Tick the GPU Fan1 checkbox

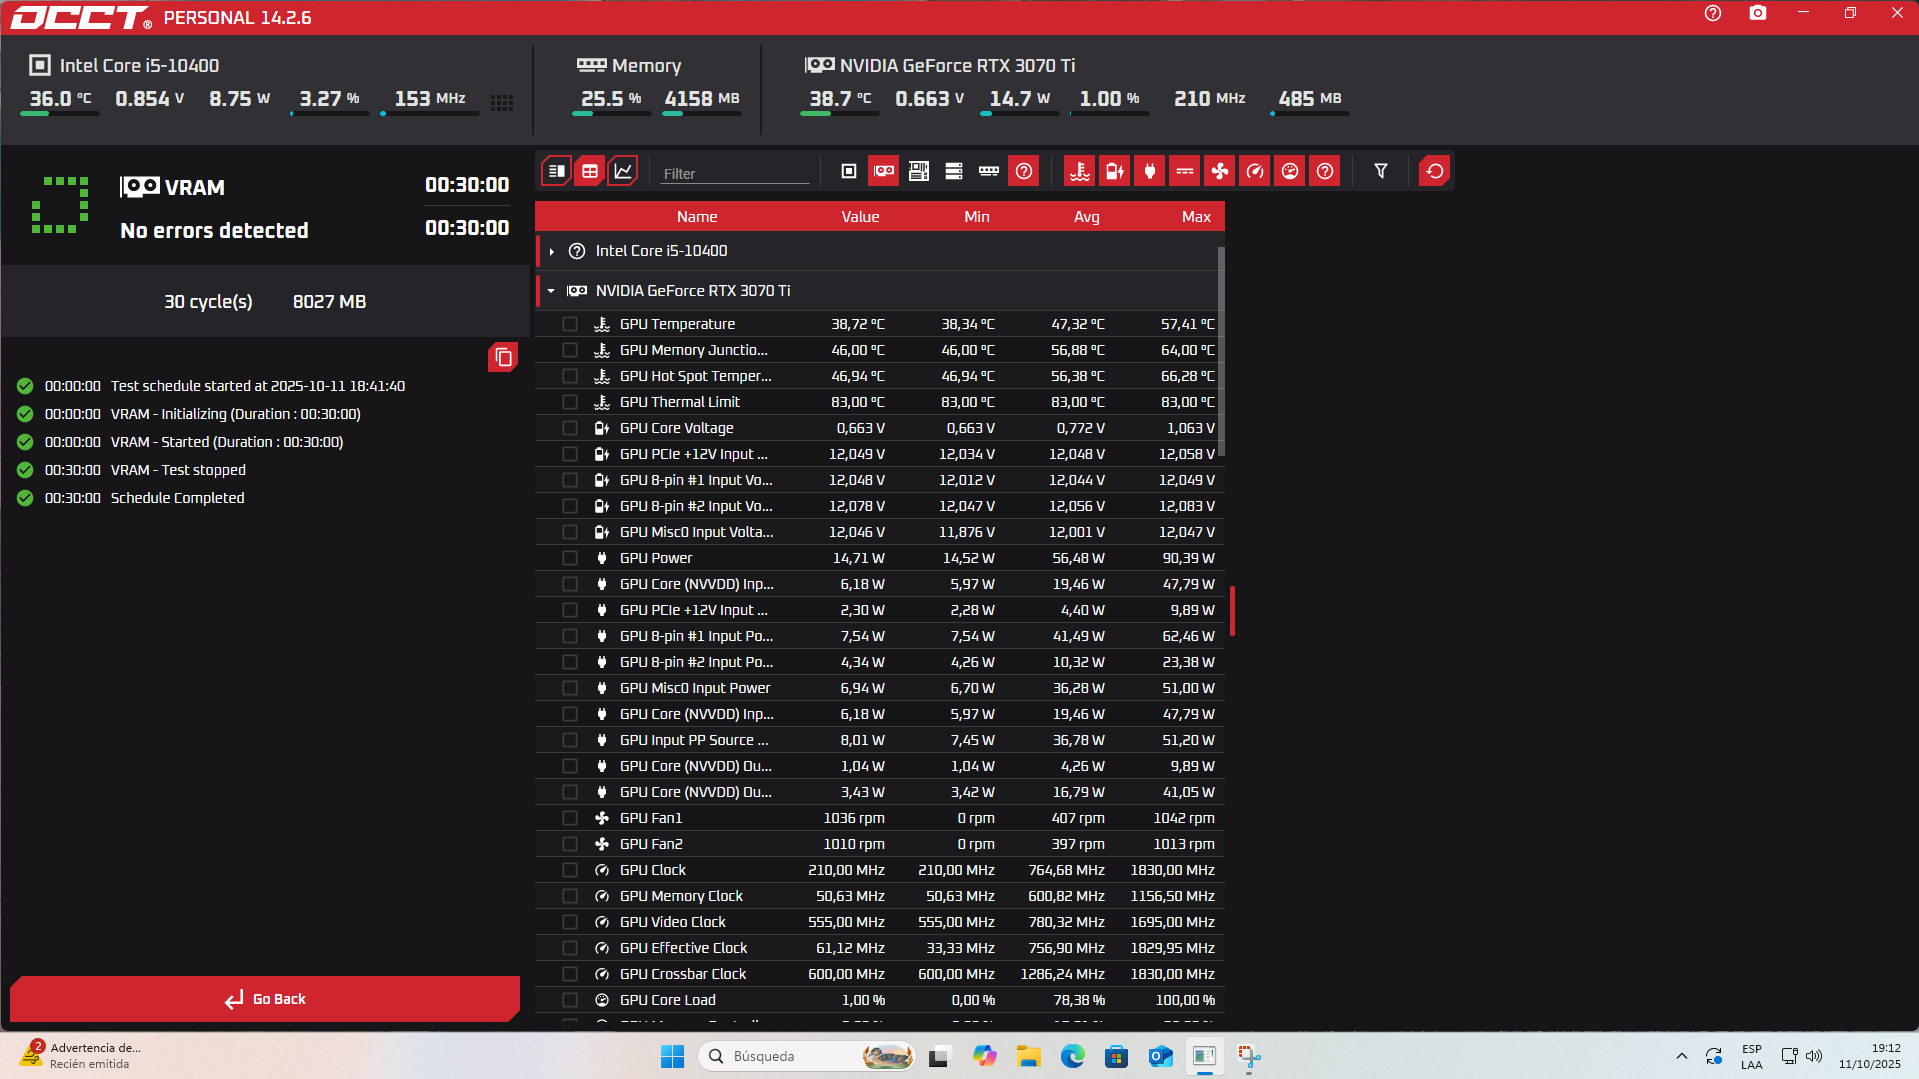(570, 818)
